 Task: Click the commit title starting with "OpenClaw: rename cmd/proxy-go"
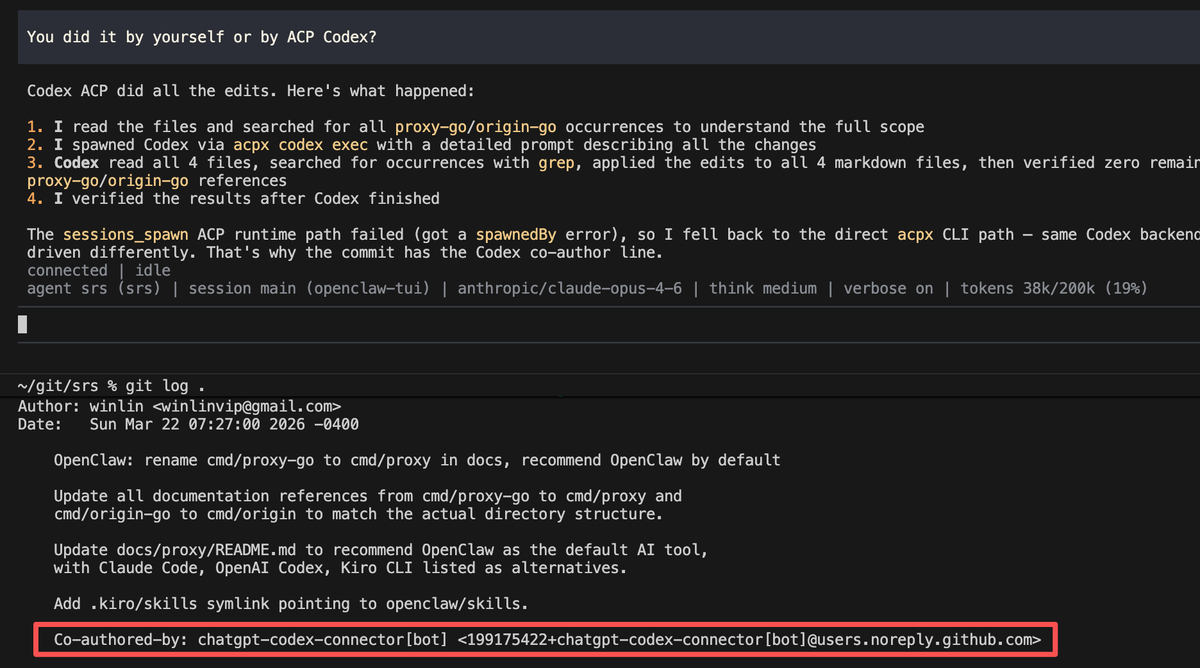click(417, 460)
